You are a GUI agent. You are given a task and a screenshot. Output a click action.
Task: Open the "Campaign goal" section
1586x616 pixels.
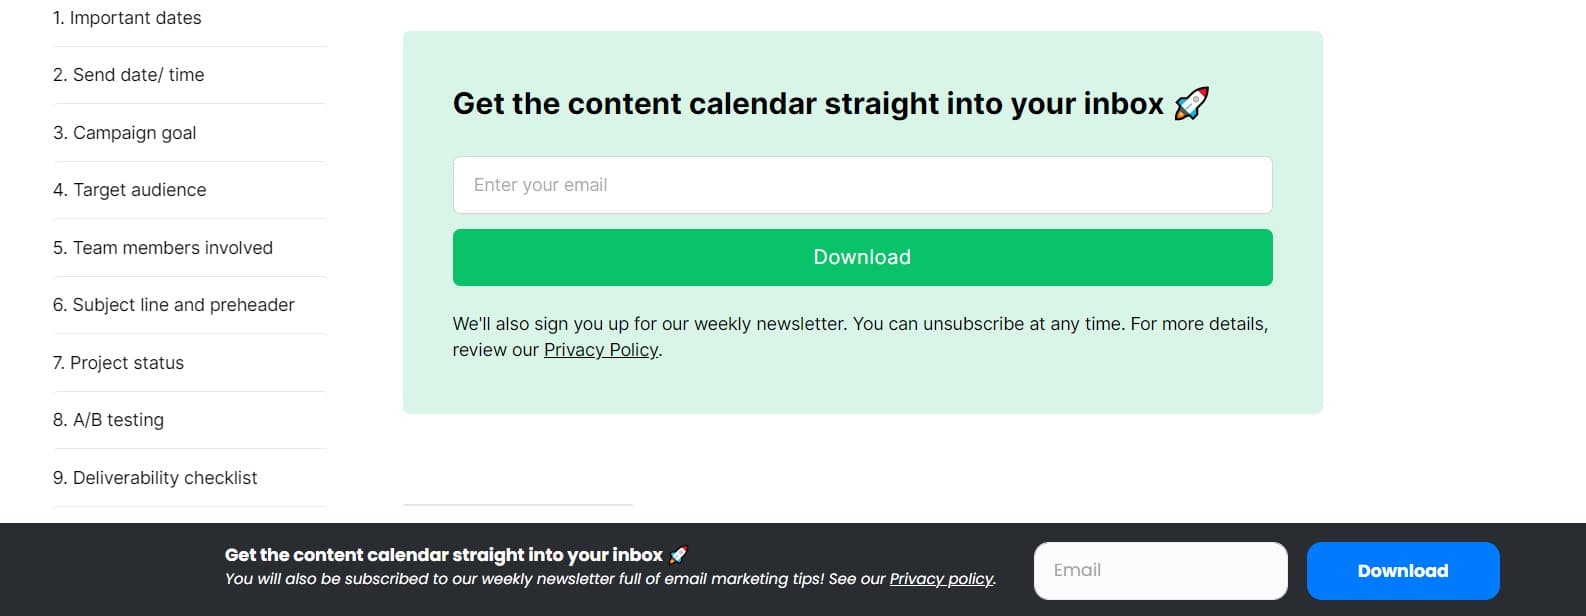click(124, 132)
